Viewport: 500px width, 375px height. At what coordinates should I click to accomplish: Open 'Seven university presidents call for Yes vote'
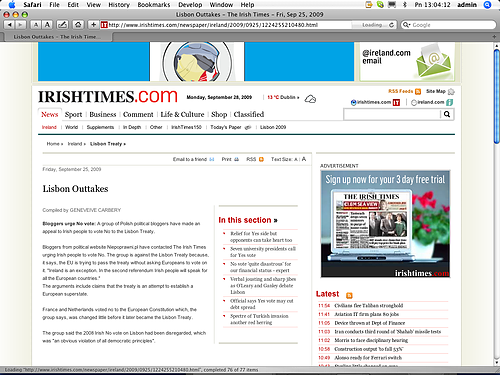click(263, 252)
